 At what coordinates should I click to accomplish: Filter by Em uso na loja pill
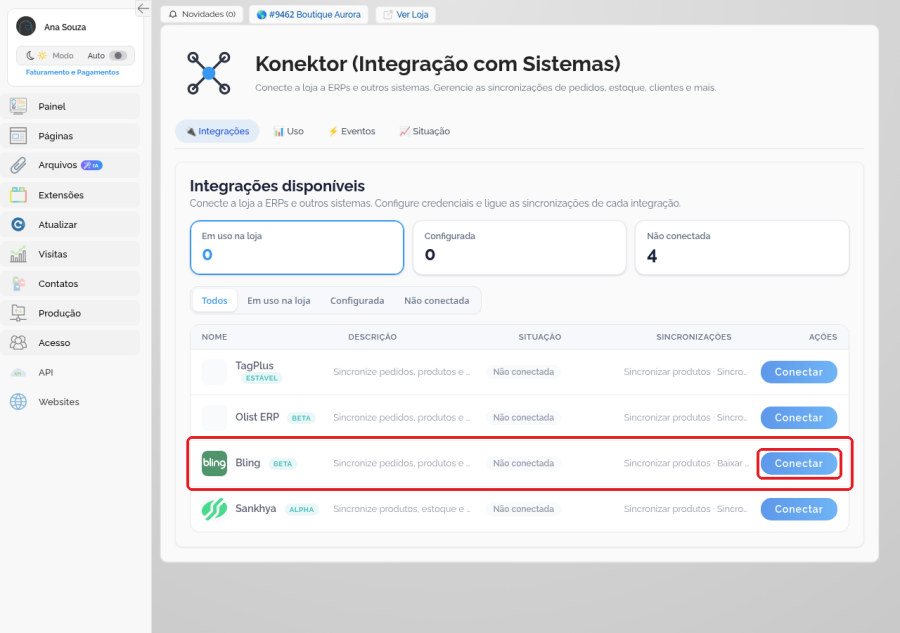point(279,301)
